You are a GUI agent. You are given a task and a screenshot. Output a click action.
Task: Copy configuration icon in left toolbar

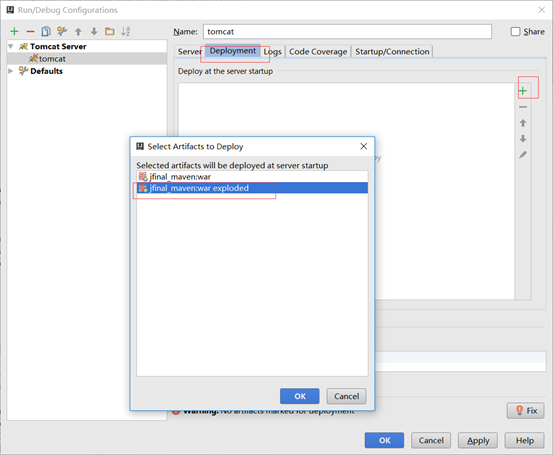(x=46, y=31)
